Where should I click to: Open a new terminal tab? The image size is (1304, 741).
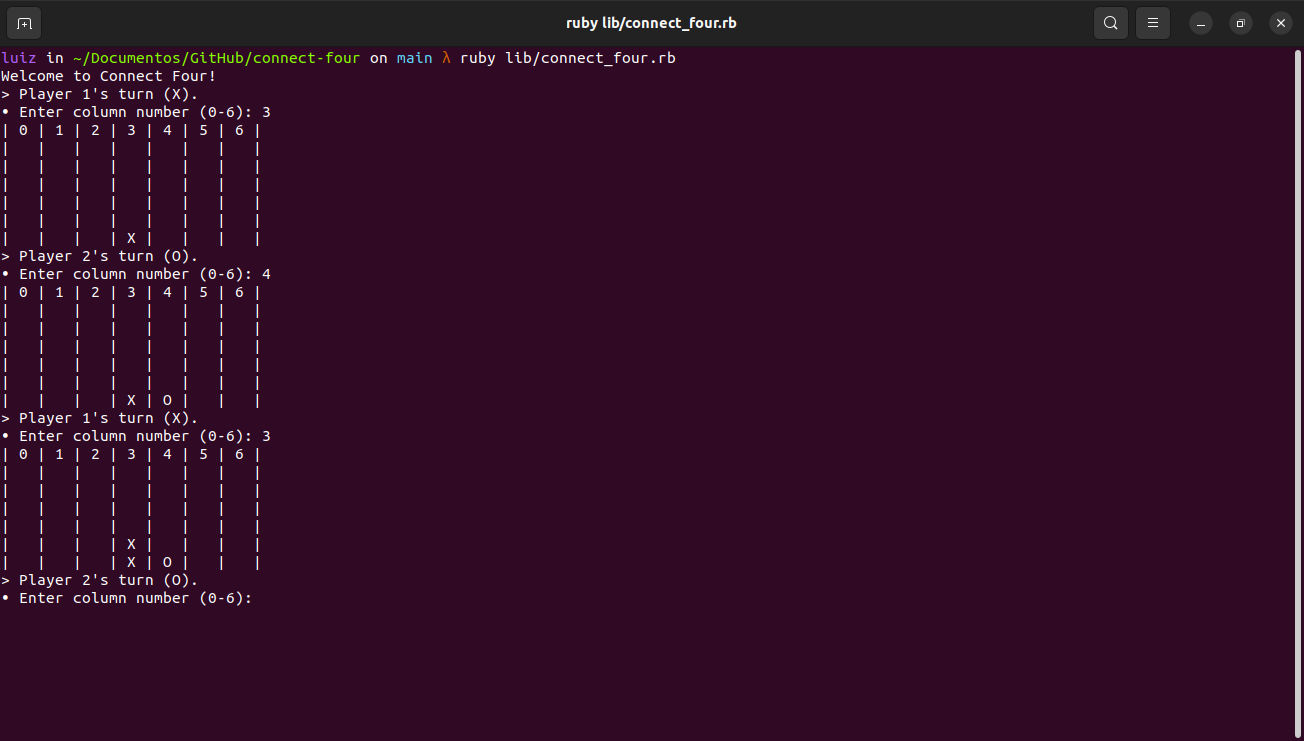click(x=24, y=23)
